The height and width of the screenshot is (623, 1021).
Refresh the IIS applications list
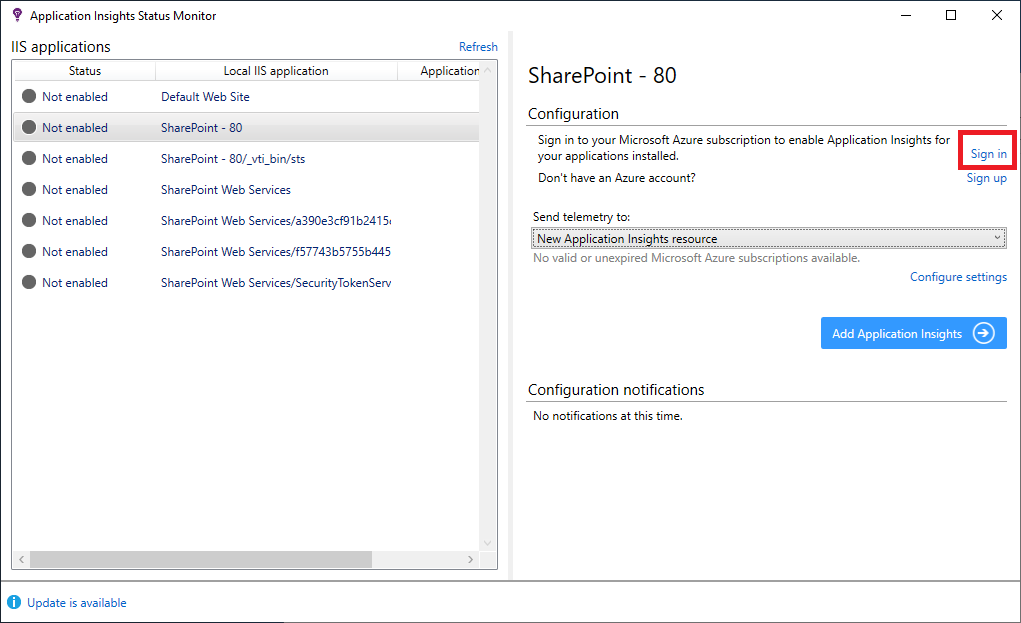(x=478, y=47)
